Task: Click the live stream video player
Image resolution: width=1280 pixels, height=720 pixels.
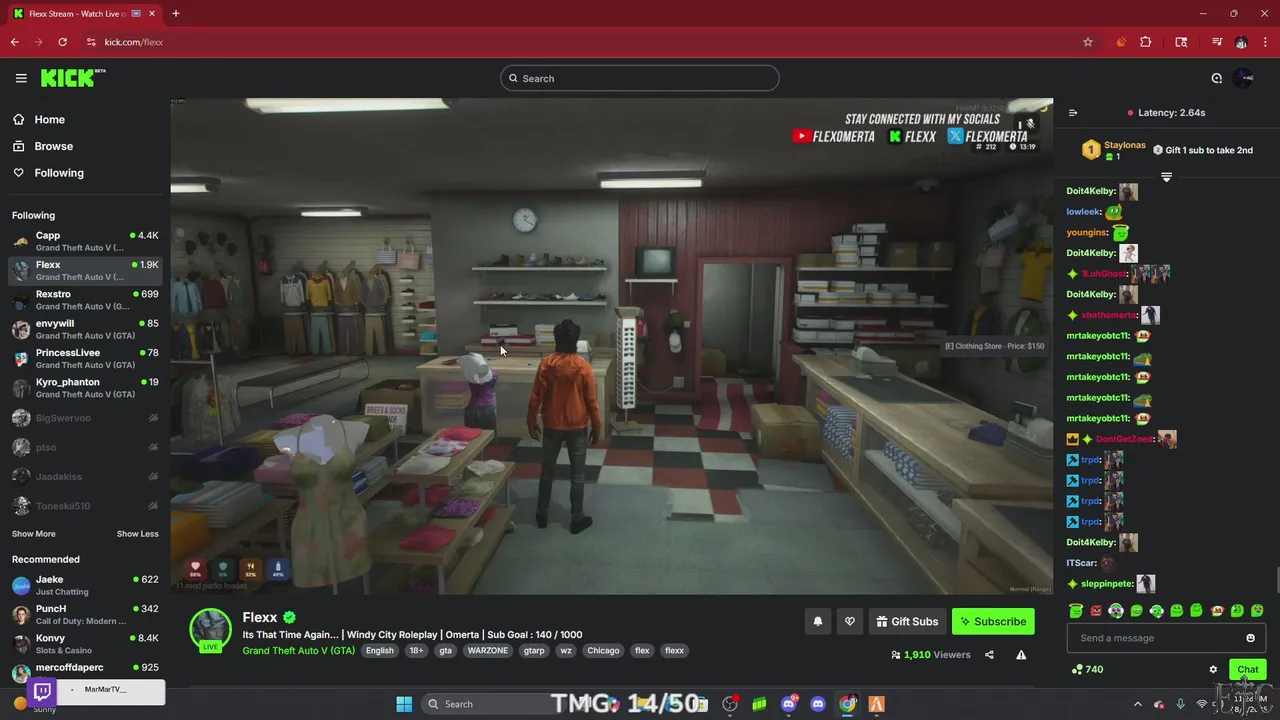Action: pyautogui.click(x=611, y=346)
